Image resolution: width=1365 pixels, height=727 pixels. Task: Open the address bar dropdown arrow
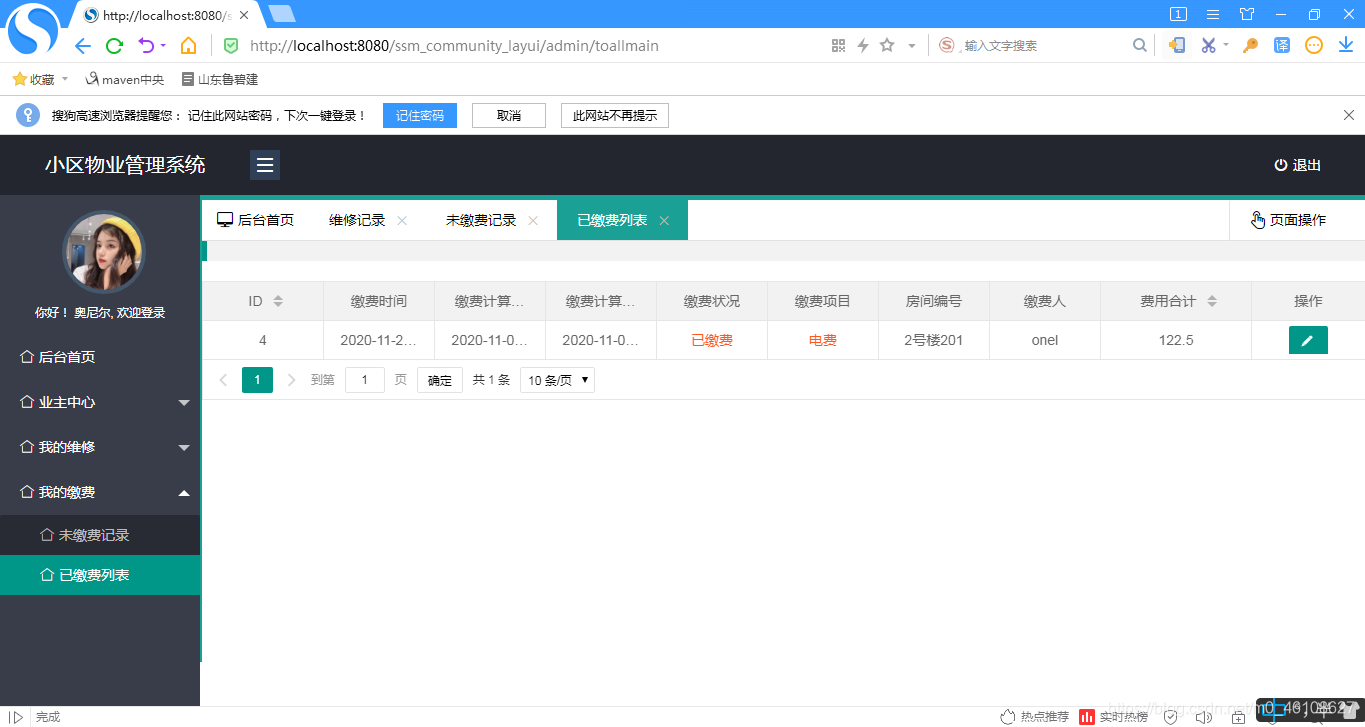911,46
